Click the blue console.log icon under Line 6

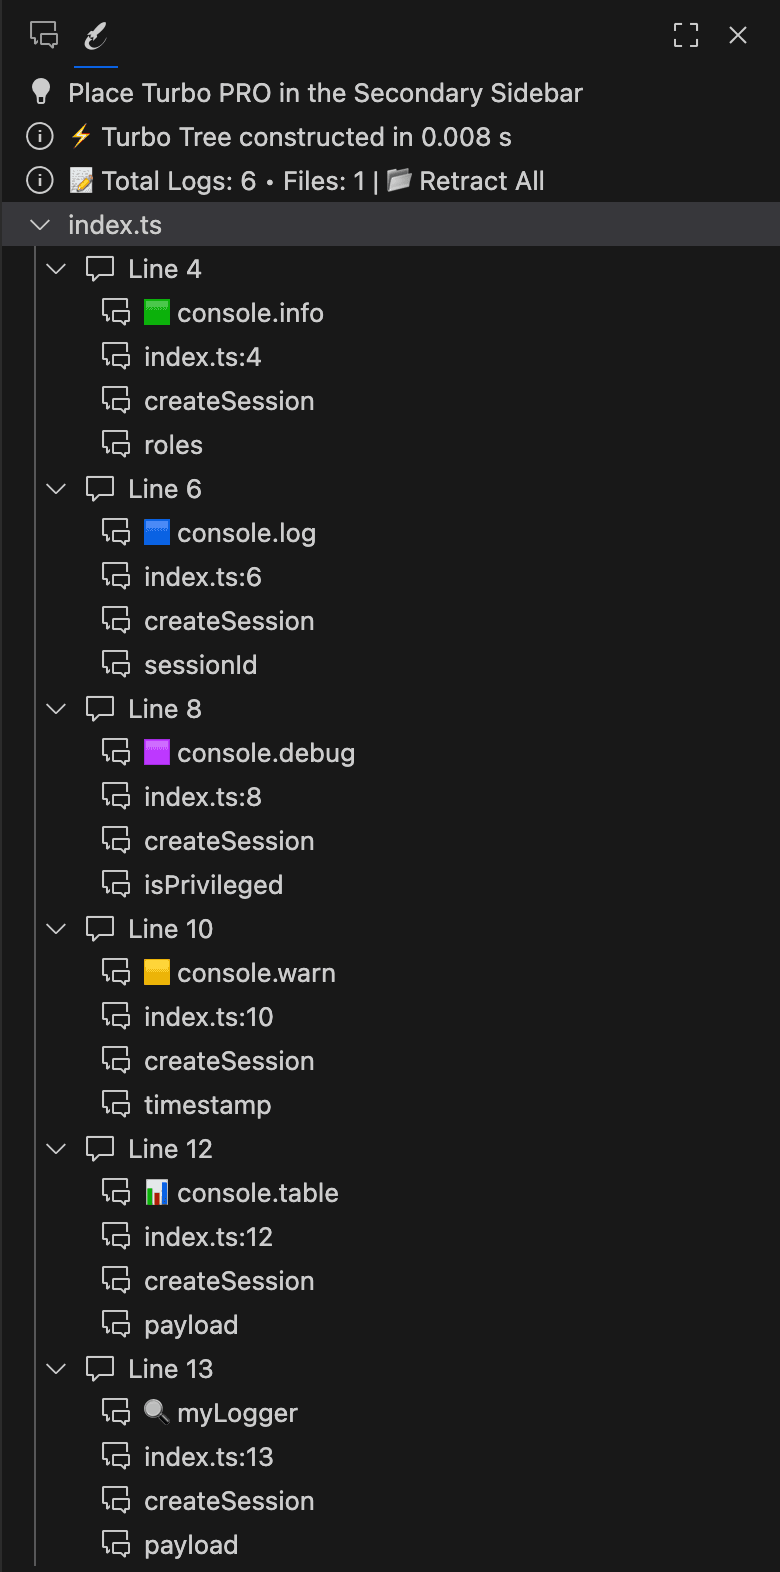click(x=157, y=532)
